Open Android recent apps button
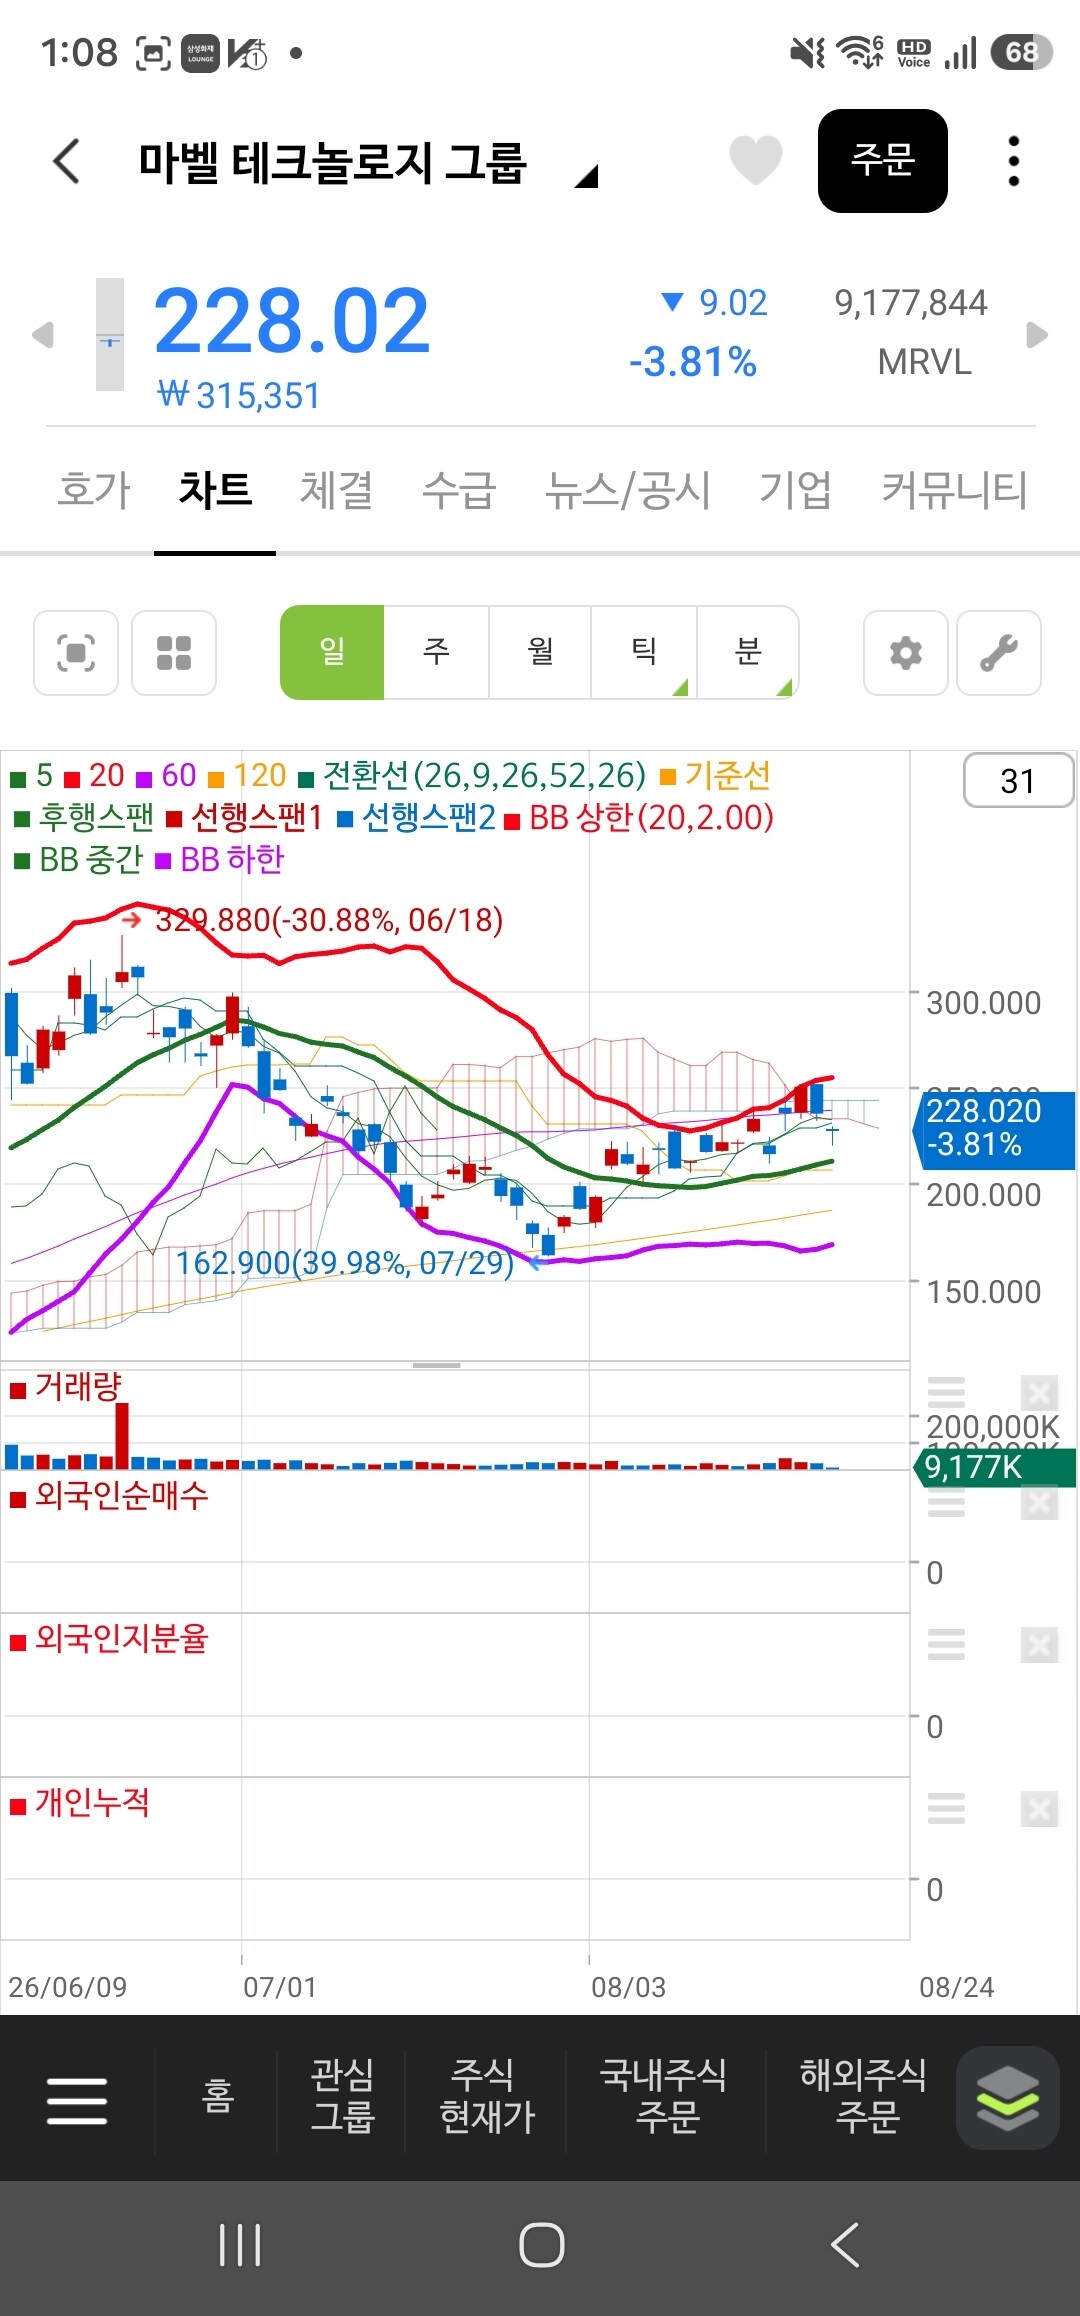This screenshot has height=2316, width=1080. [240, 2245]
